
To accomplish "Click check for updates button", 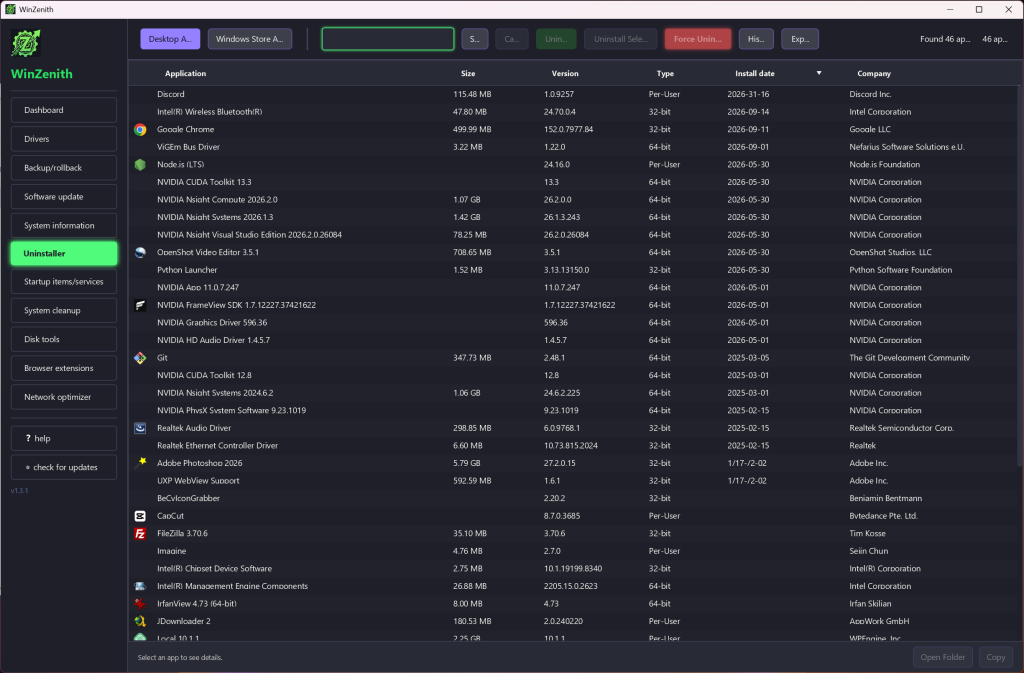I will (x=64, y=467).
